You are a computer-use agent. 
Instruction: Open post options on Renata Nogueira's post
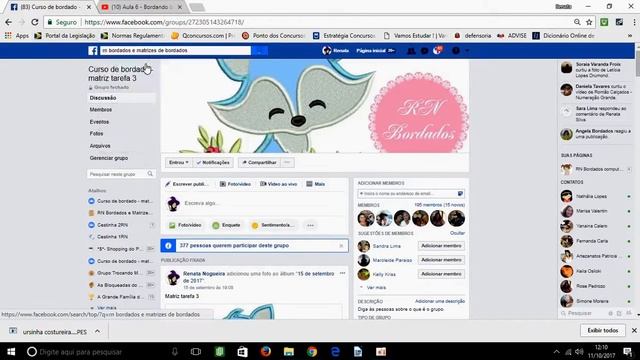pos(342,273)
